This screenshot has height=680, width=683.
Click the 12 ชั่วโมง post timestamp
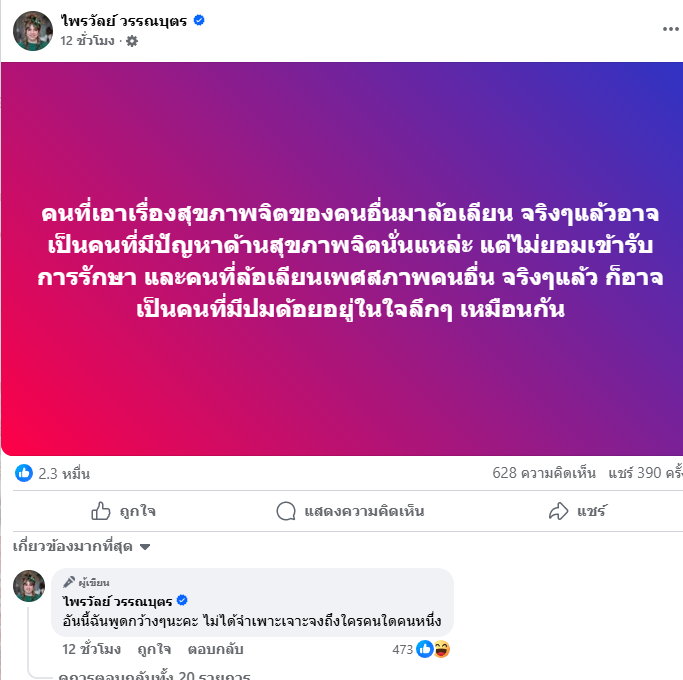point(87,41)
